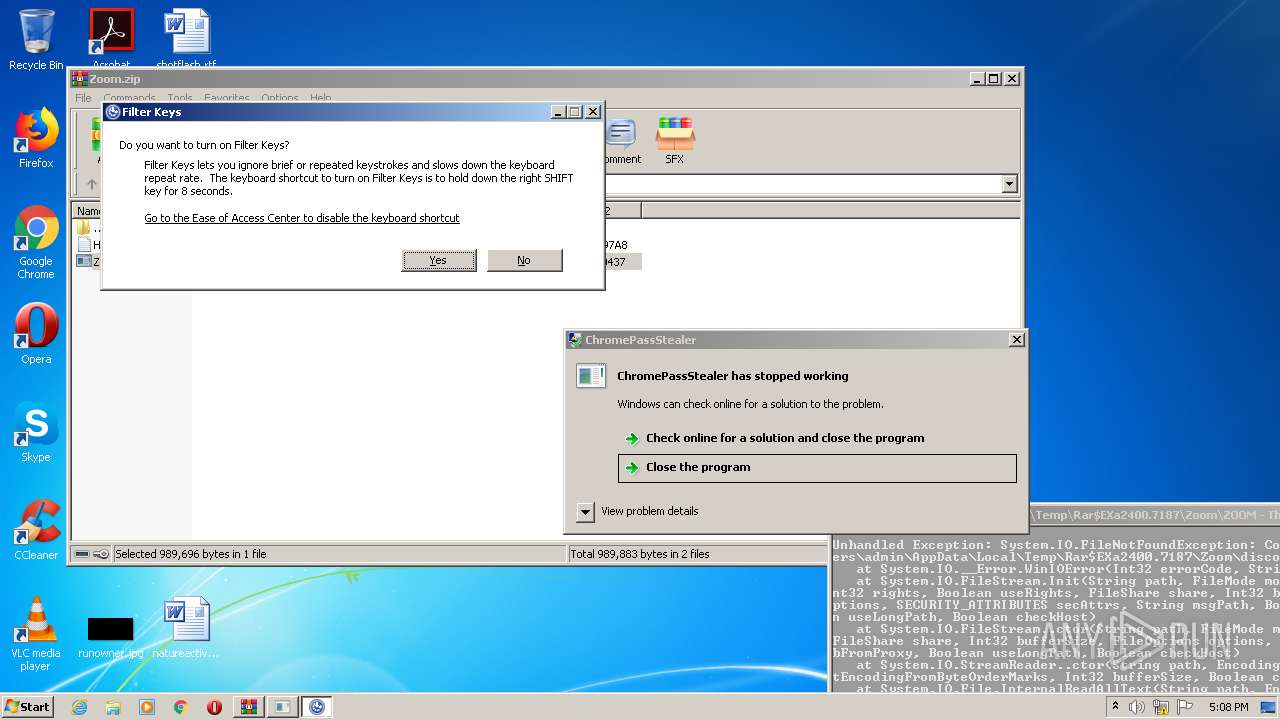Image resolution: width=1280 pixels, height=720 pixels.
Task: Maximize the Zoom.zip WinRAR window
Action: click(x=993, y=78)
